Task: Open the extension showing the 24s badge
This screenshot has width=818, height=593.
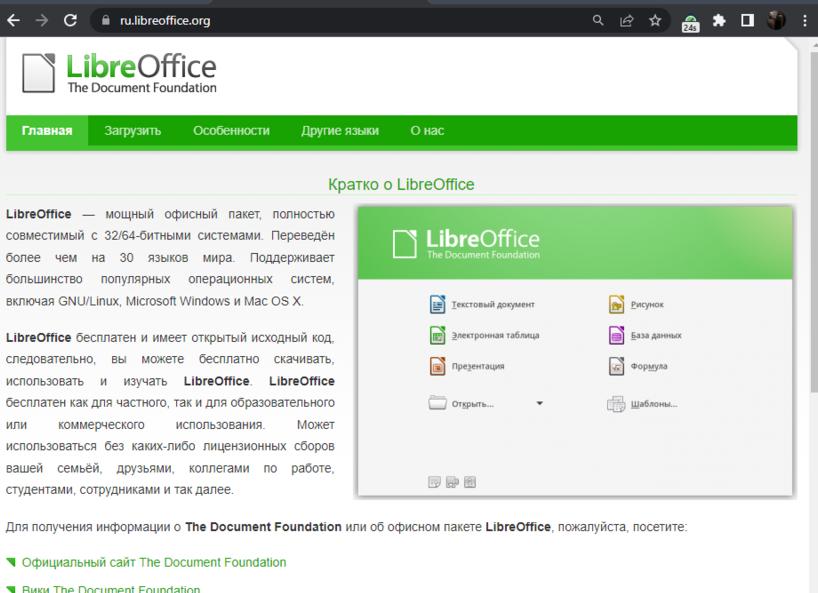Action: coord(690,23)
